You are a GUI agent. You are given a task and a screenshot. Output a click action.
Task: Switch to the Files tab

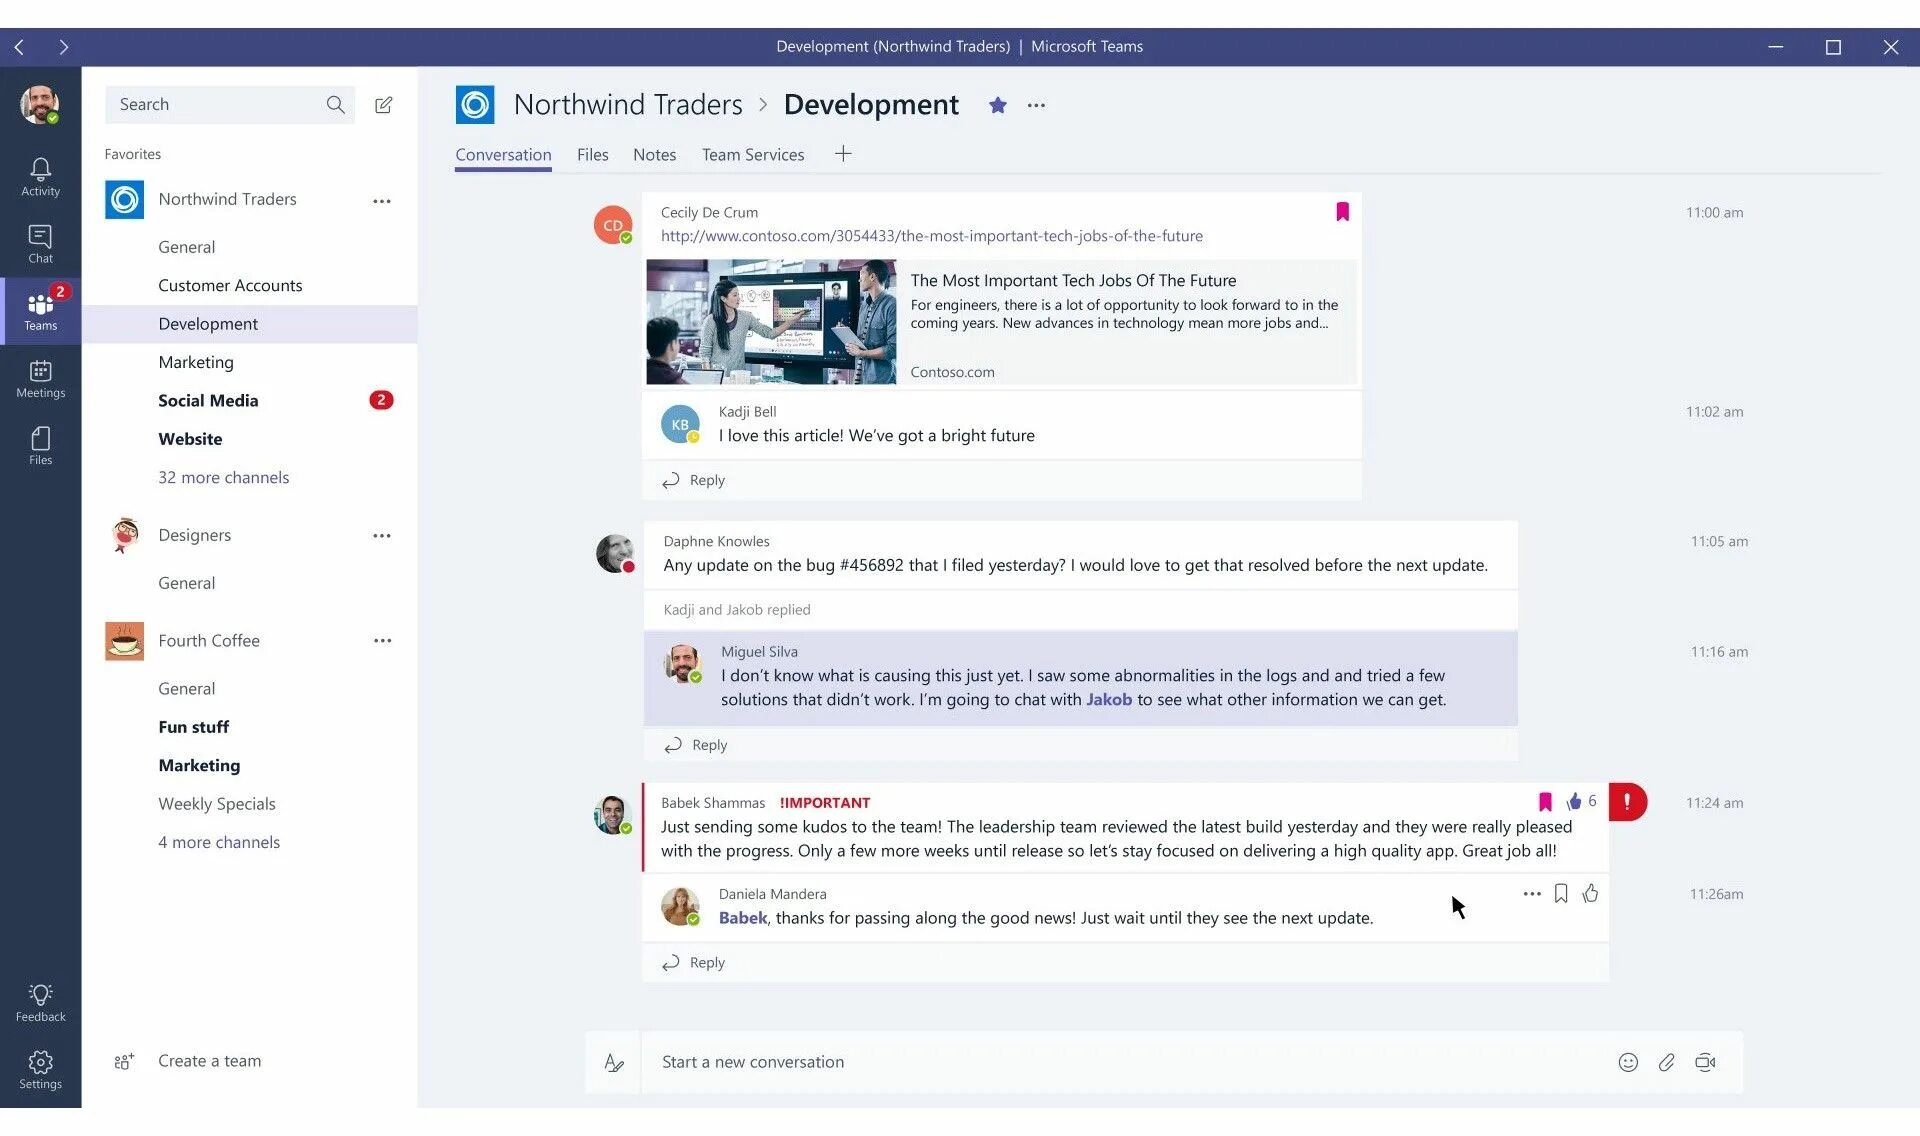[x=592, y=154]
